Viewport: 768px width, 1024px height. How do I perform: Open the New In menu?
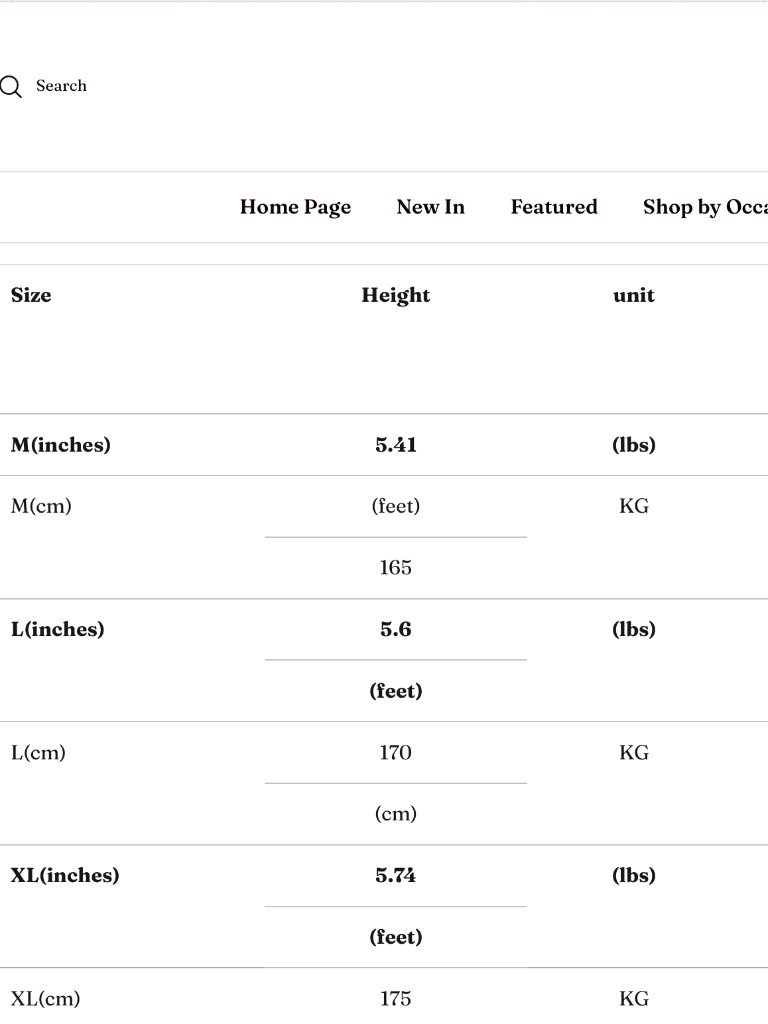[x=430, y=207]
